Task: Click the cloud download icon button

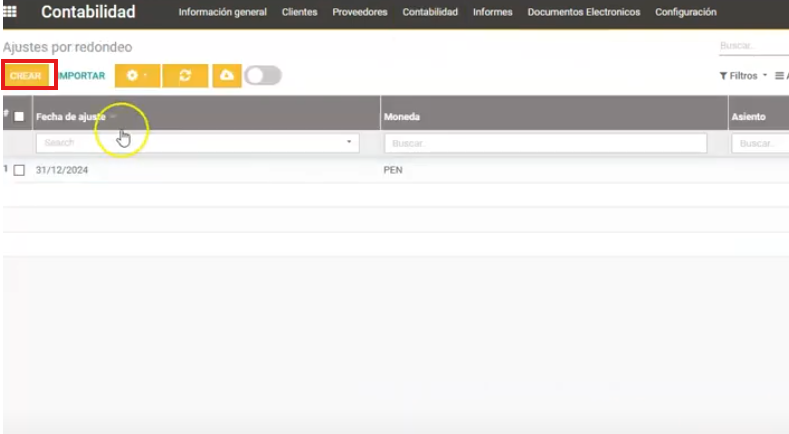Action: [x=227, y=76]
